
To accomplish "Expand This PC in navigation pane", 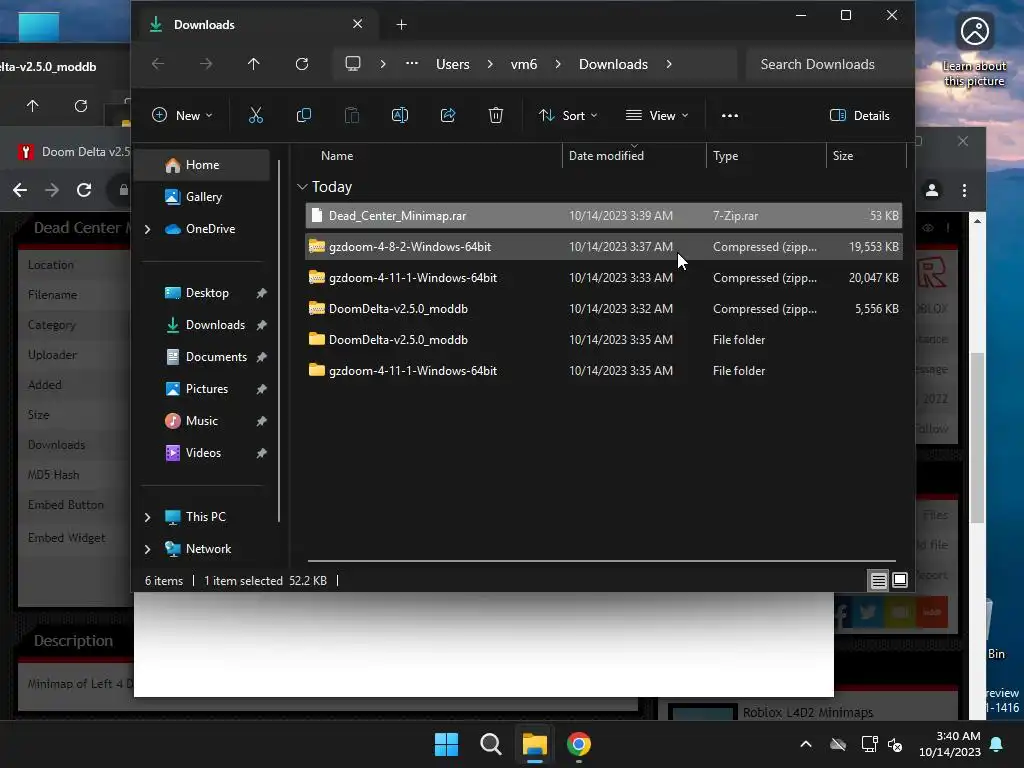I will coord(148,517).
